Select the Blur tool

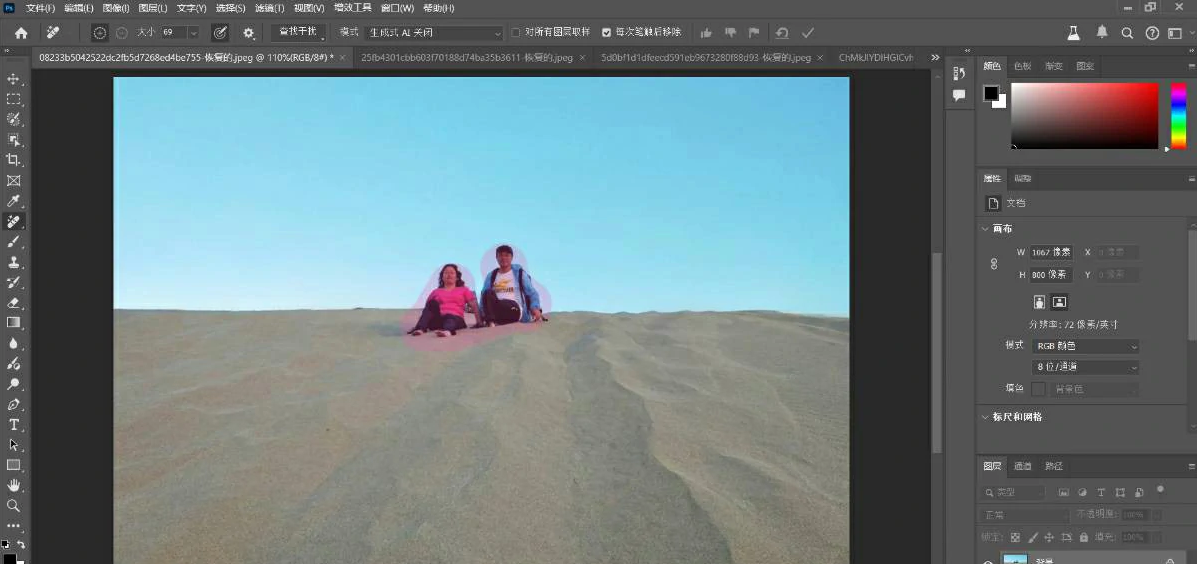[13, 343]
